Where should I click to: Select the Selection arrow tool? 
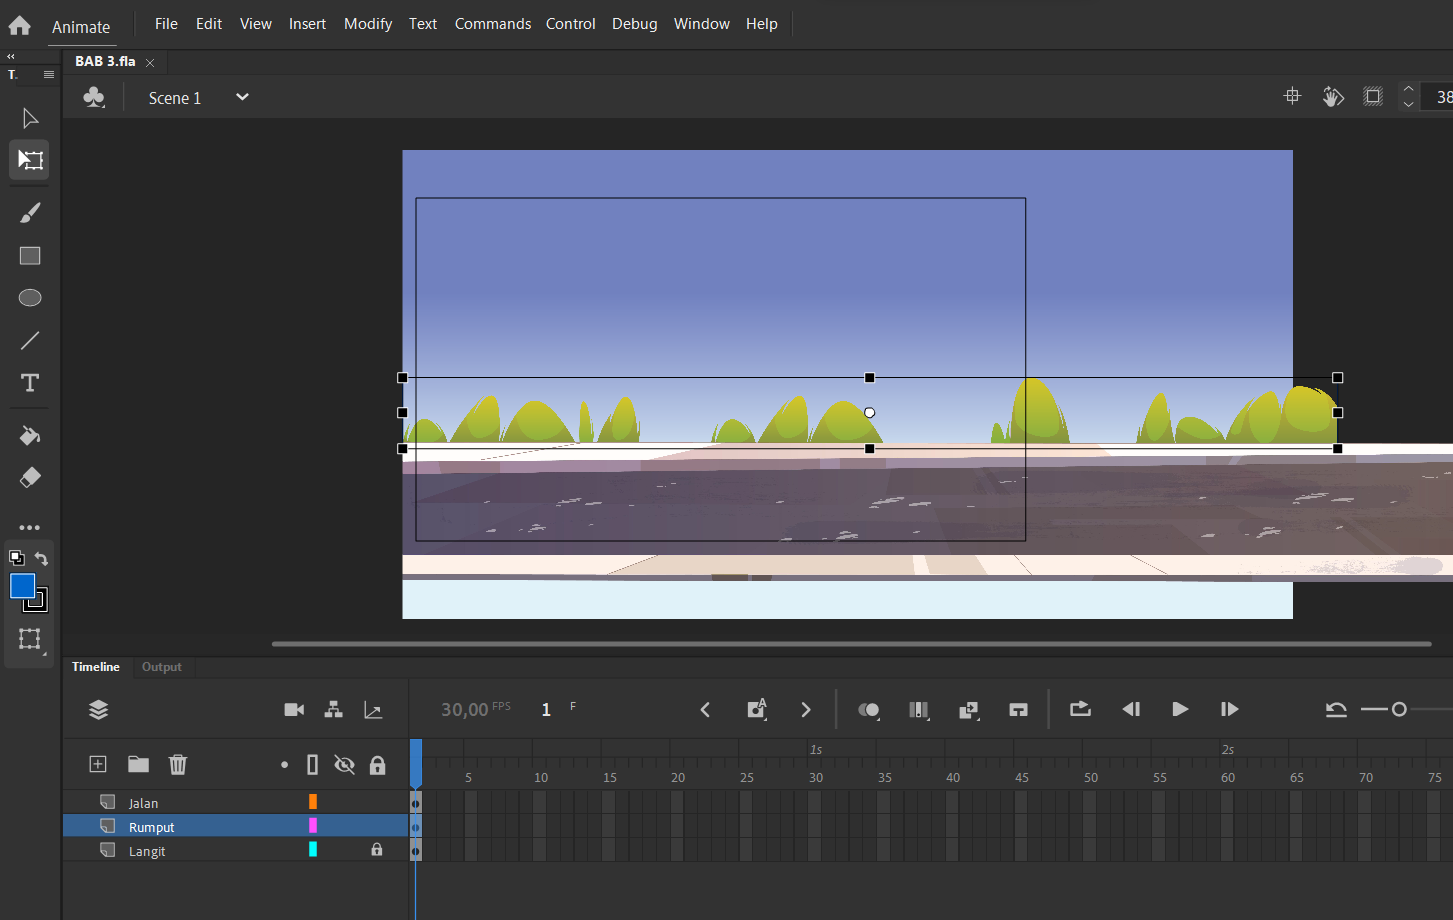point(30,118)
